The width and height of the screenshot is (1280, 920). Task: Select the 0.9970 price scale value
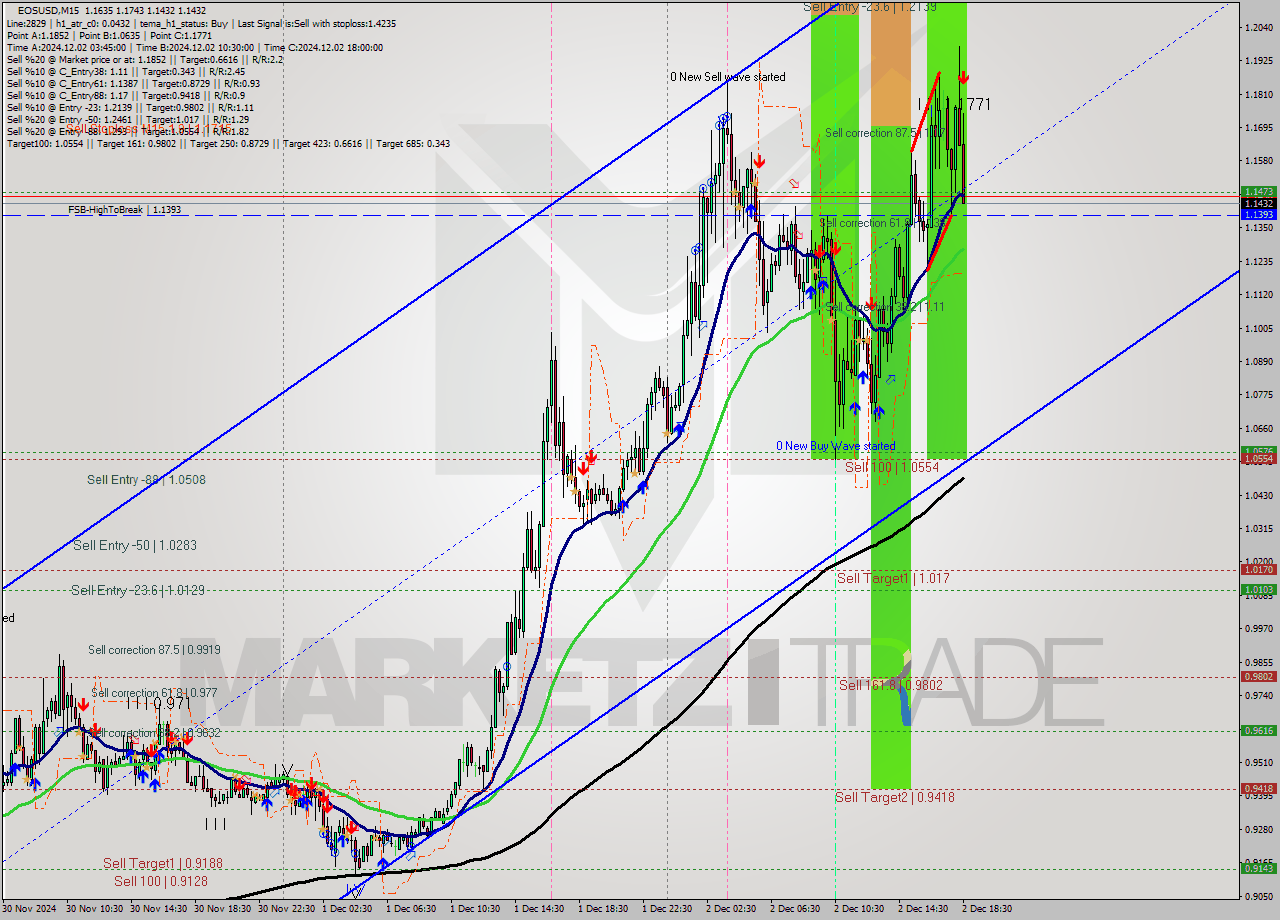(x=1258, y=629)
